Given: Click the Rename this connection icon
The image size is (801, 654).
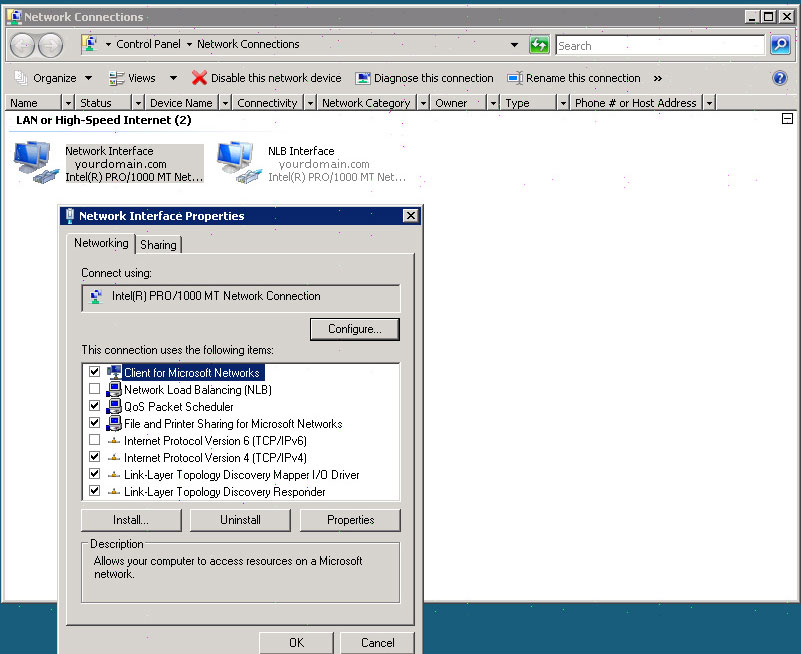Looking at the screenshot, I should 514,78.
